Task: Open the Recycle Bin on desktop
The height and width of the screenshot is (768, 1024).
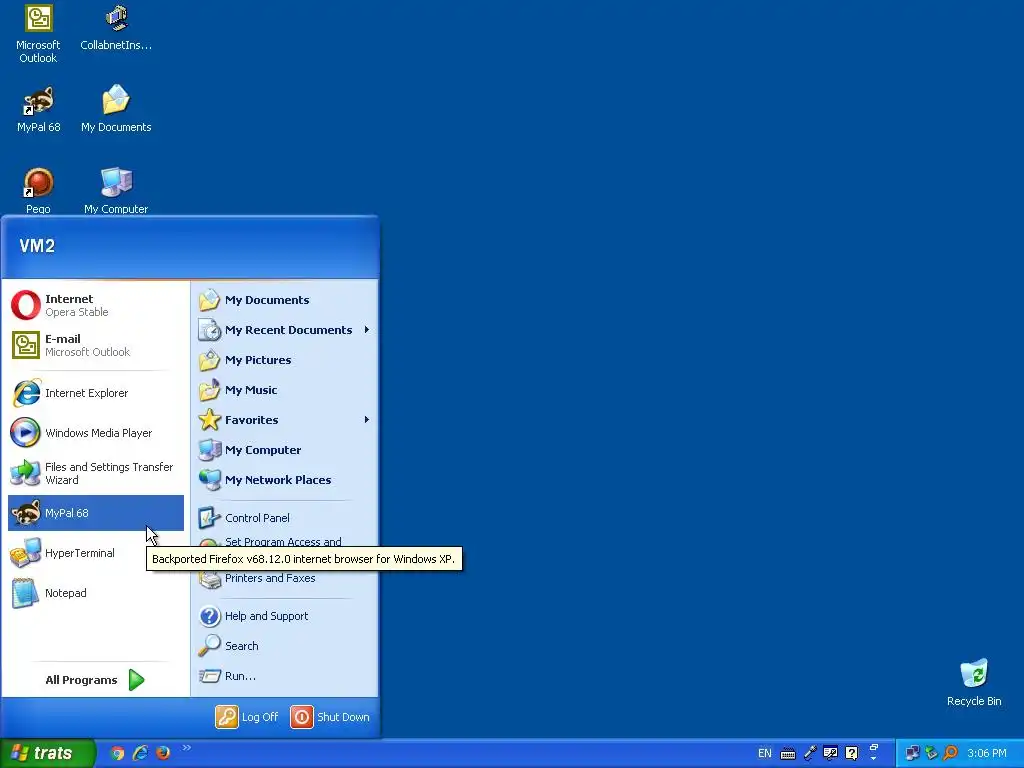Action: (x=974, y=682)
